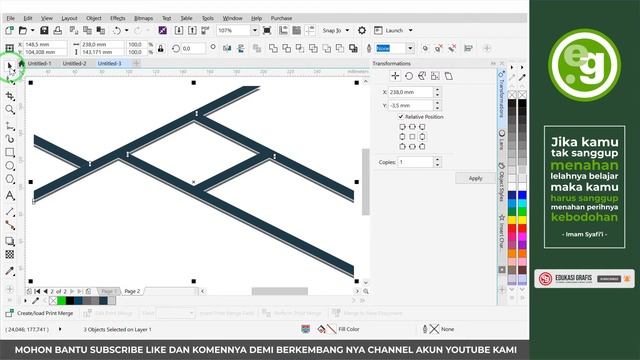Viewport: 640px width, 360px height.
Task: Click the Export icon
Action: tap(192, 30)
